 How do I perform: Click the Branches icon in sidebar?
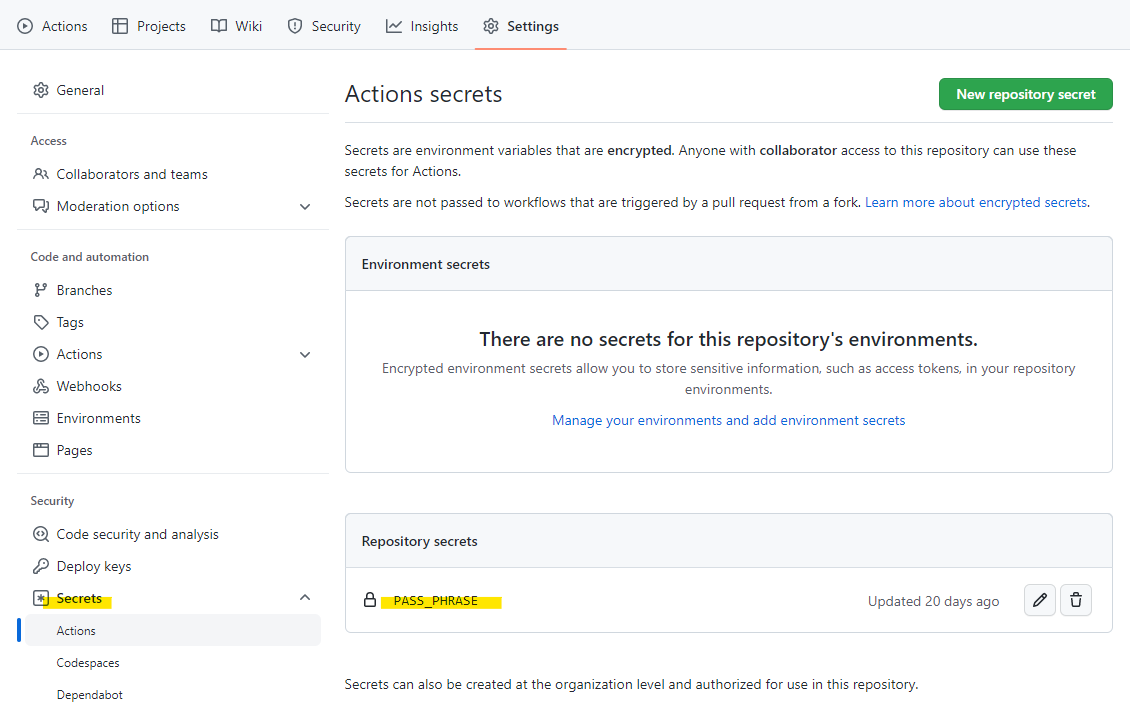[x=41, y=290]
